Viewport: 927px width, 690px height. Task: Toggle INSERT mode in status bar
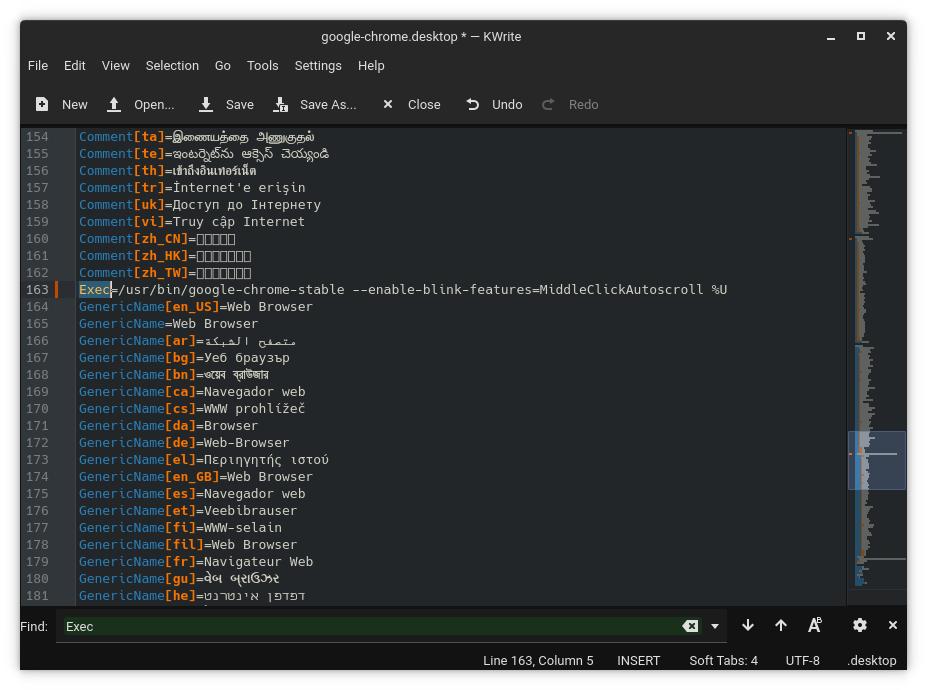pos(638,660)
